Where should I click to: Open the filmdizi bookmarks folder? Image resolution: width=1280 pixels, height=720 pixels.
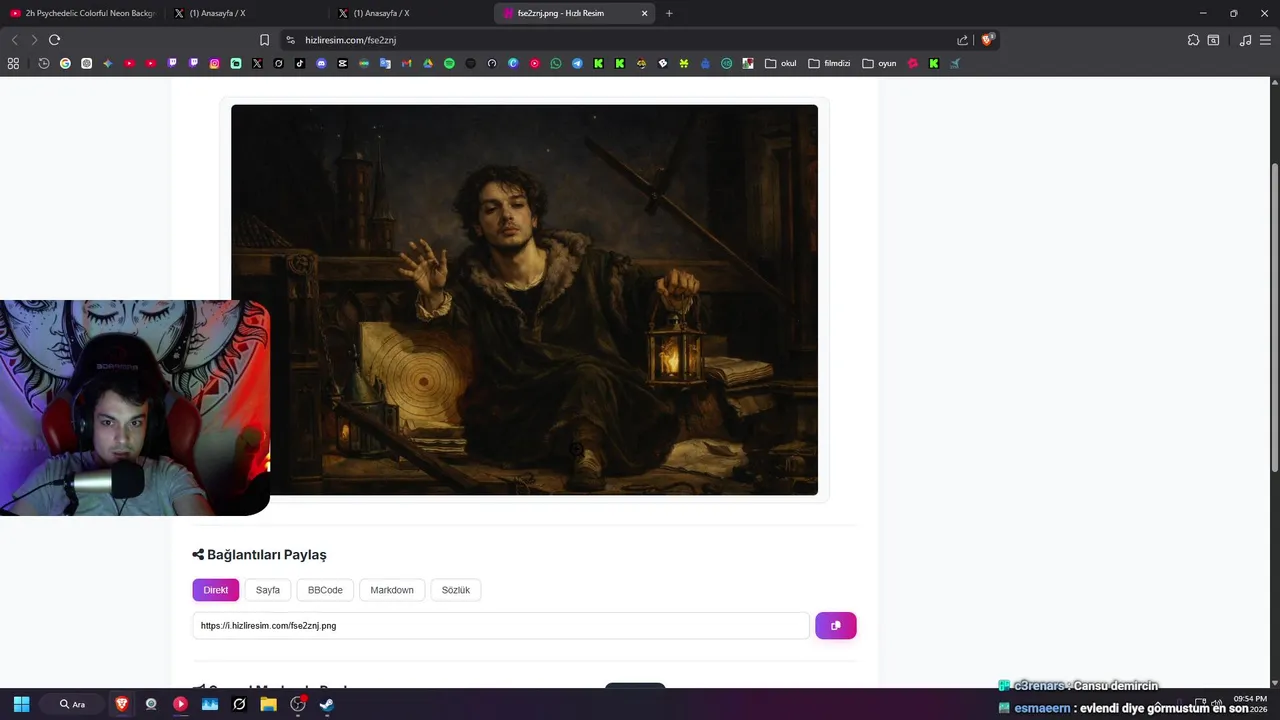[829, 63]
